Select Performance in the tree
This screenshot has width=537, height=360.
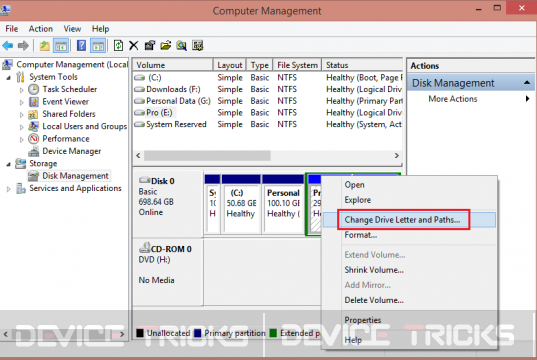(66, 139)
